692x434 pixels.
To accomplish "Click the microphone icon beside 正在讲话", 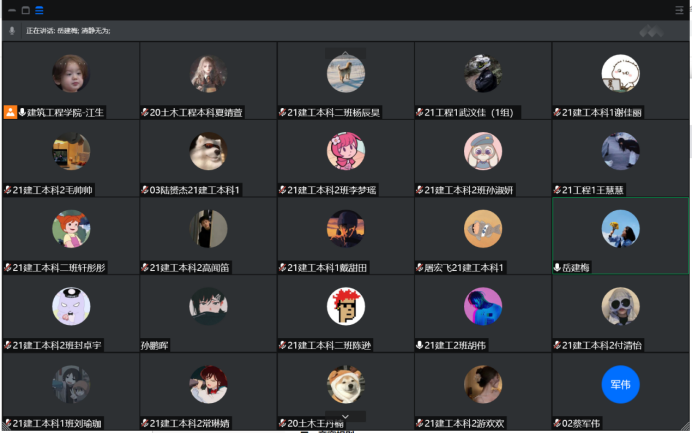I will (12, 31).
